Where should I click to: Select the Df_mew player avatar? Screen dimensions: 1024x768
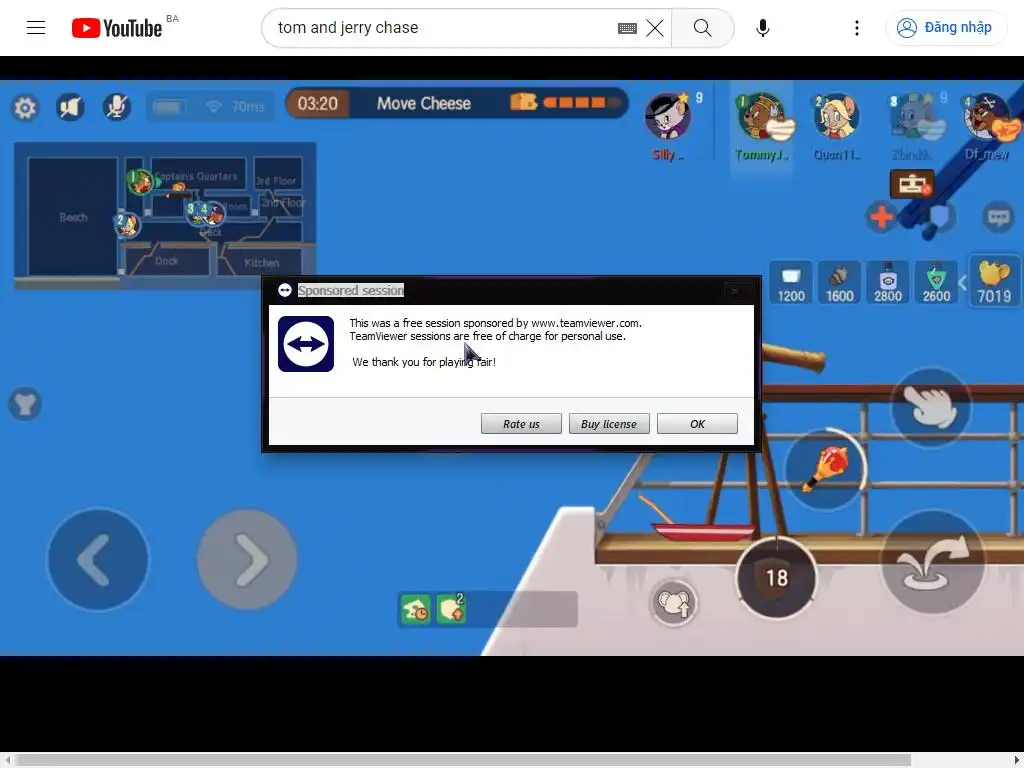[x=987, y=118]
